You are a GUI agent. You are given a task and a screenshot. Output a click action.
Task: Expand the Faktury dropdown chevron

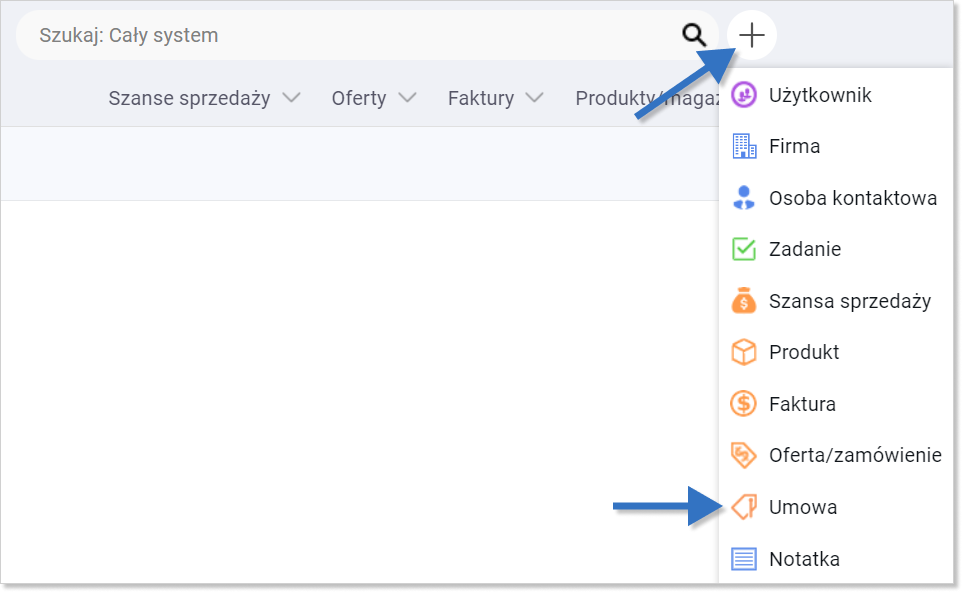tap(534, 98)
